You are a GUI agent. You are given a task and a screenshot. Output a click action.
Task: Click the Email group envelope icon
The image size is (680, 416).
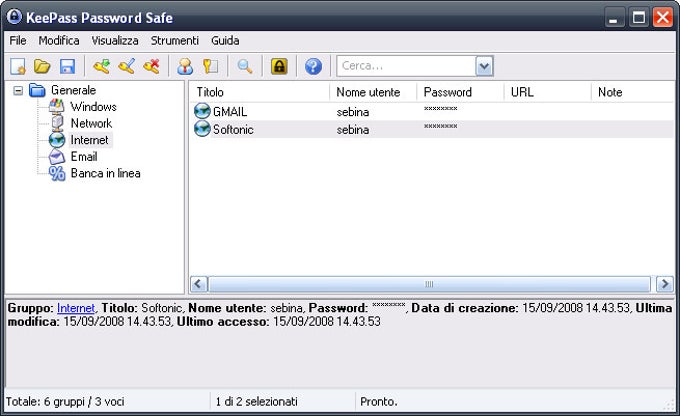[x=57, y=157]
